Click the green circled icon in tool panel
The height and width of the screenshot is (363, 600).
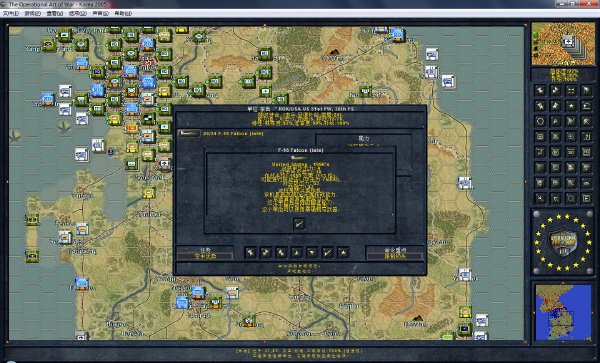[555, 152]
